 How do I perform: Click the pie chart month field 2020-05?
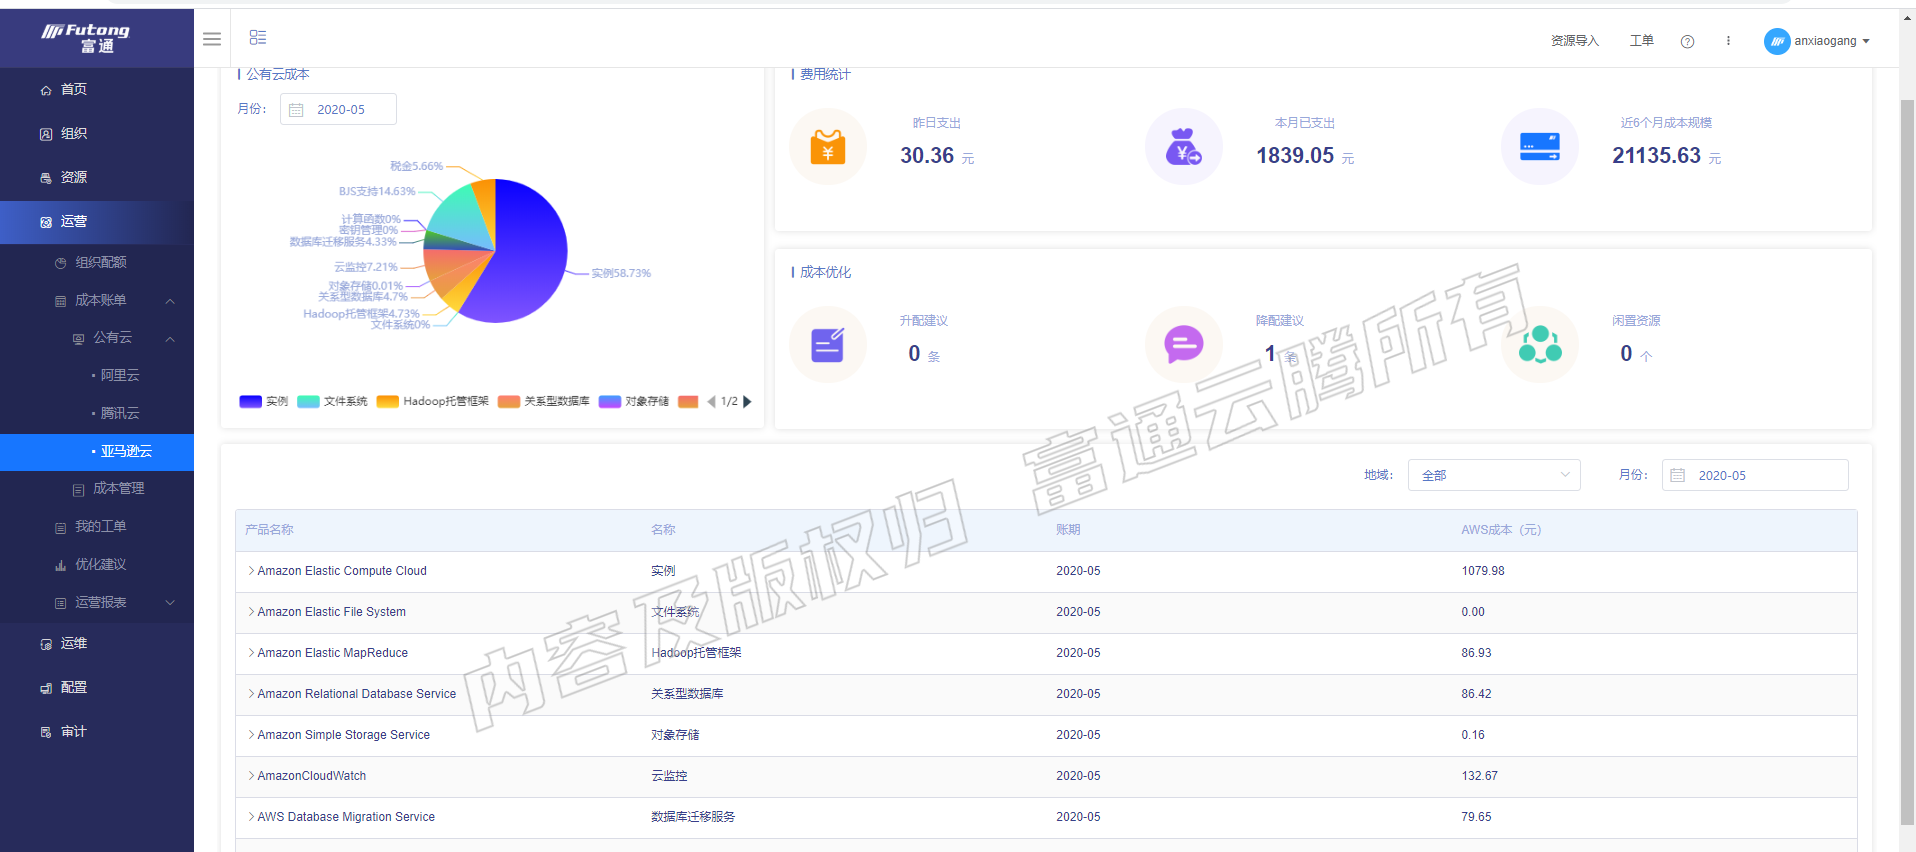click(x=338, y=109)
